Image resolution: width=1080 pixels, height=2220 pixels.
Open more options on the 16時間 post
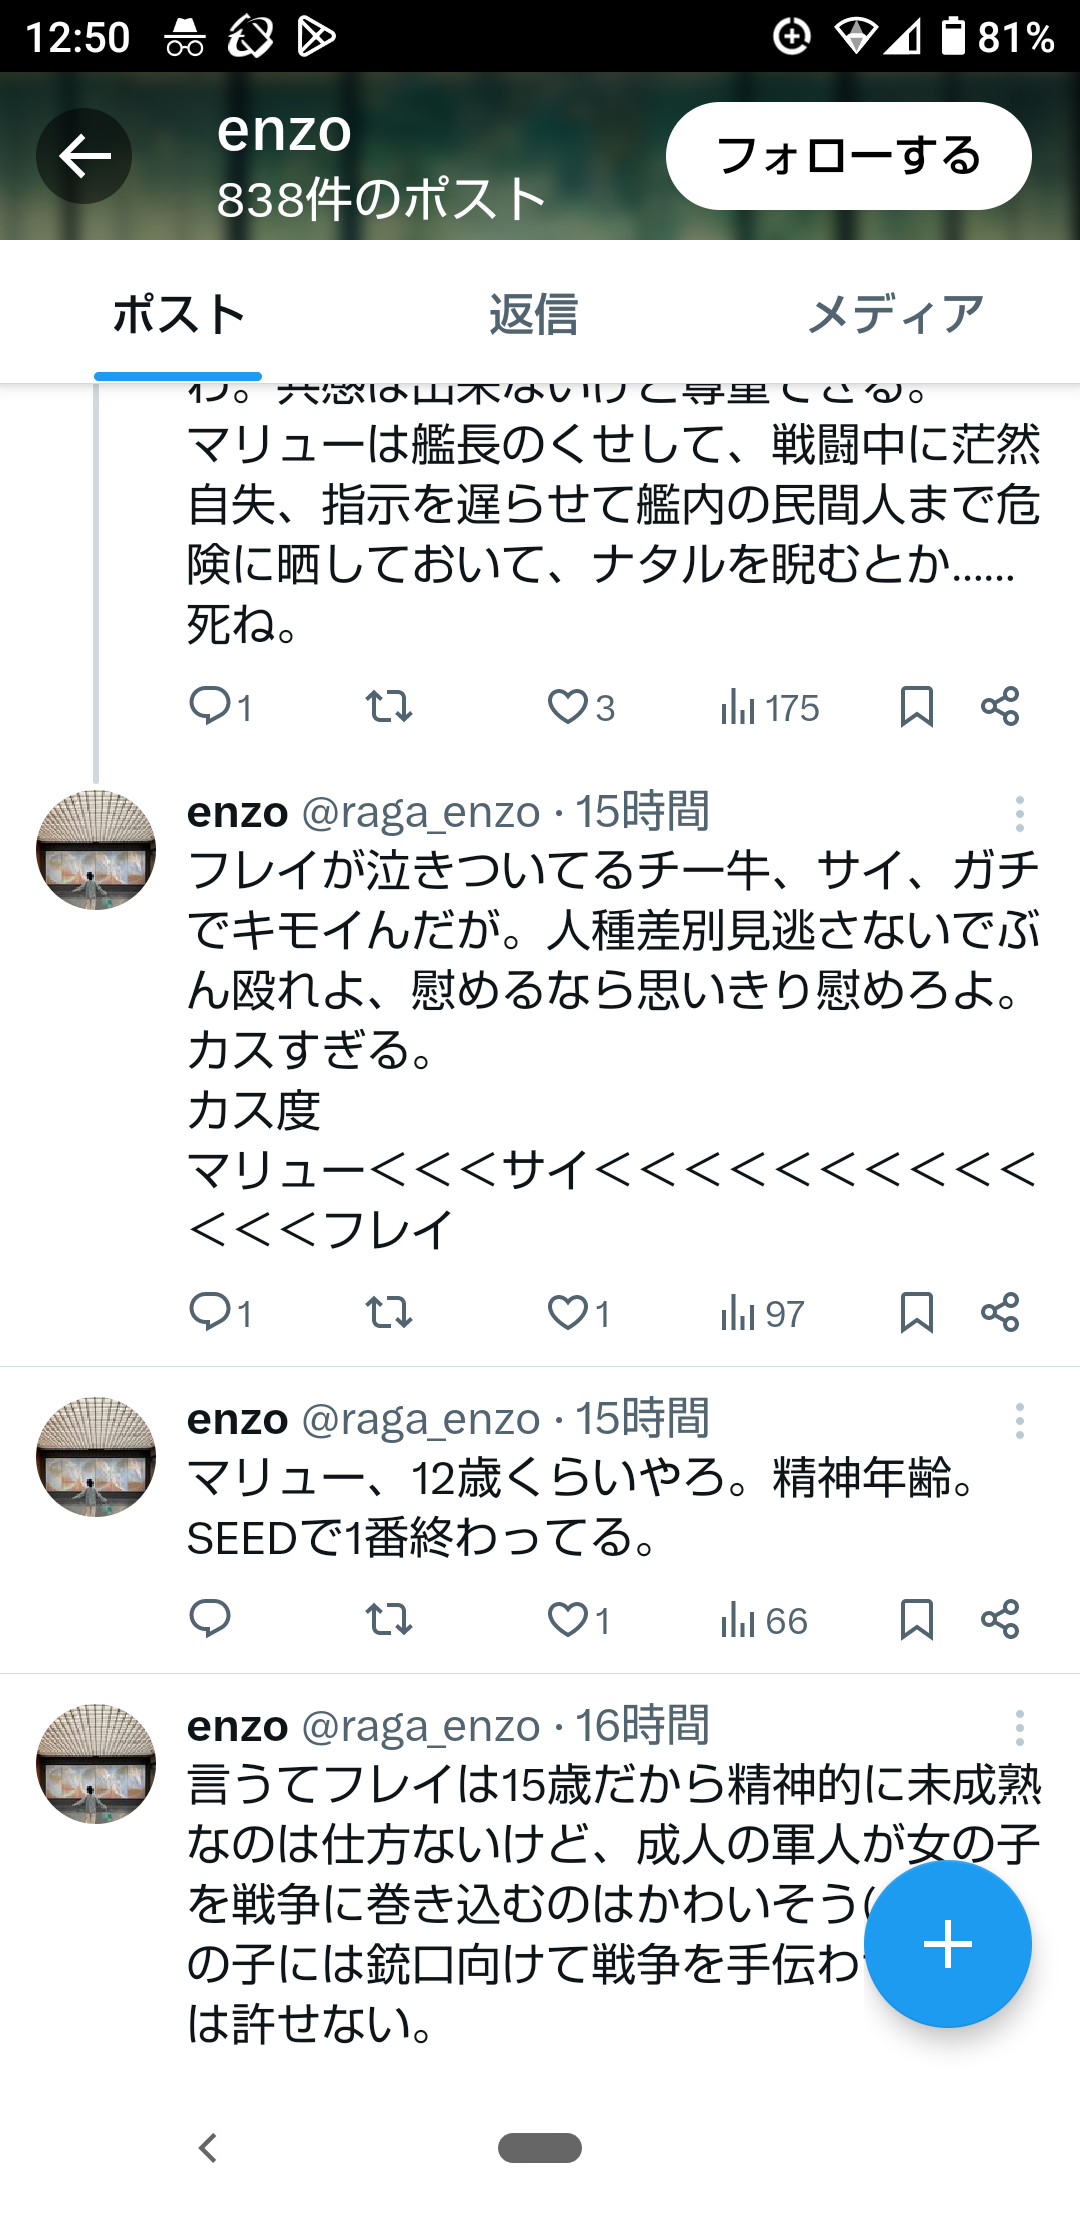pos(1019,1728)
